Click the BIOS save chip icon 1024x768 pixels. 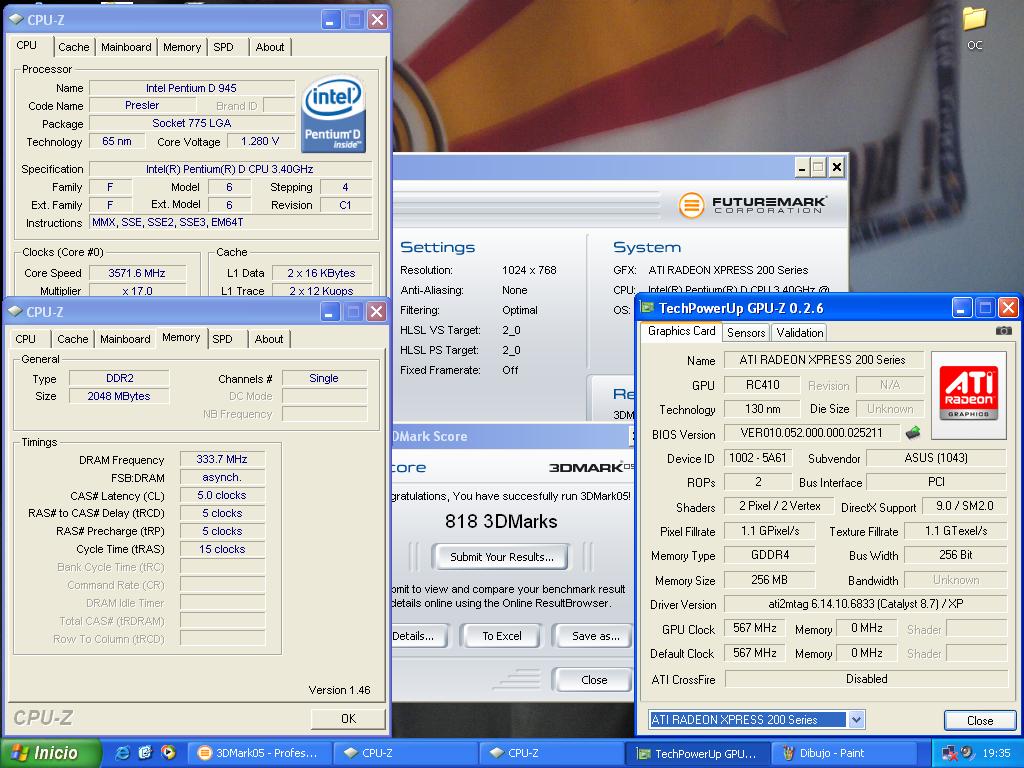pyautogui.click(x=913, y=433)
